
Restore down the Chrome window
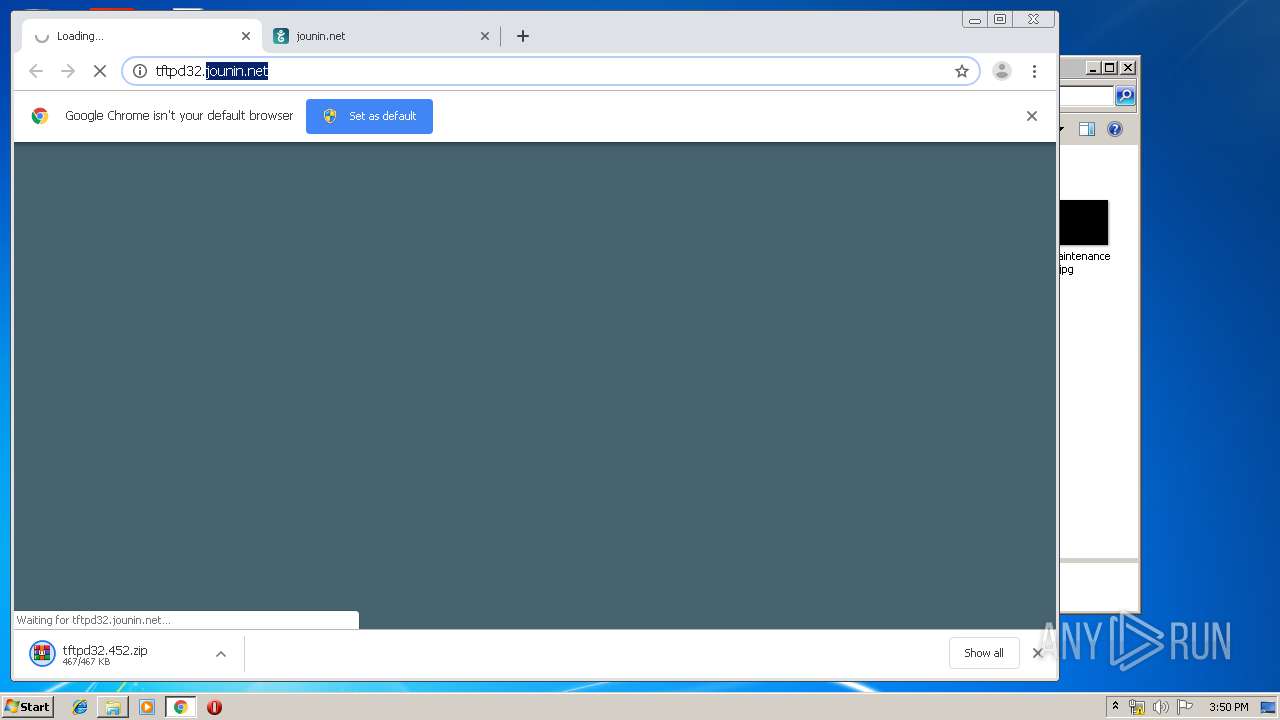pos(1000,19)
